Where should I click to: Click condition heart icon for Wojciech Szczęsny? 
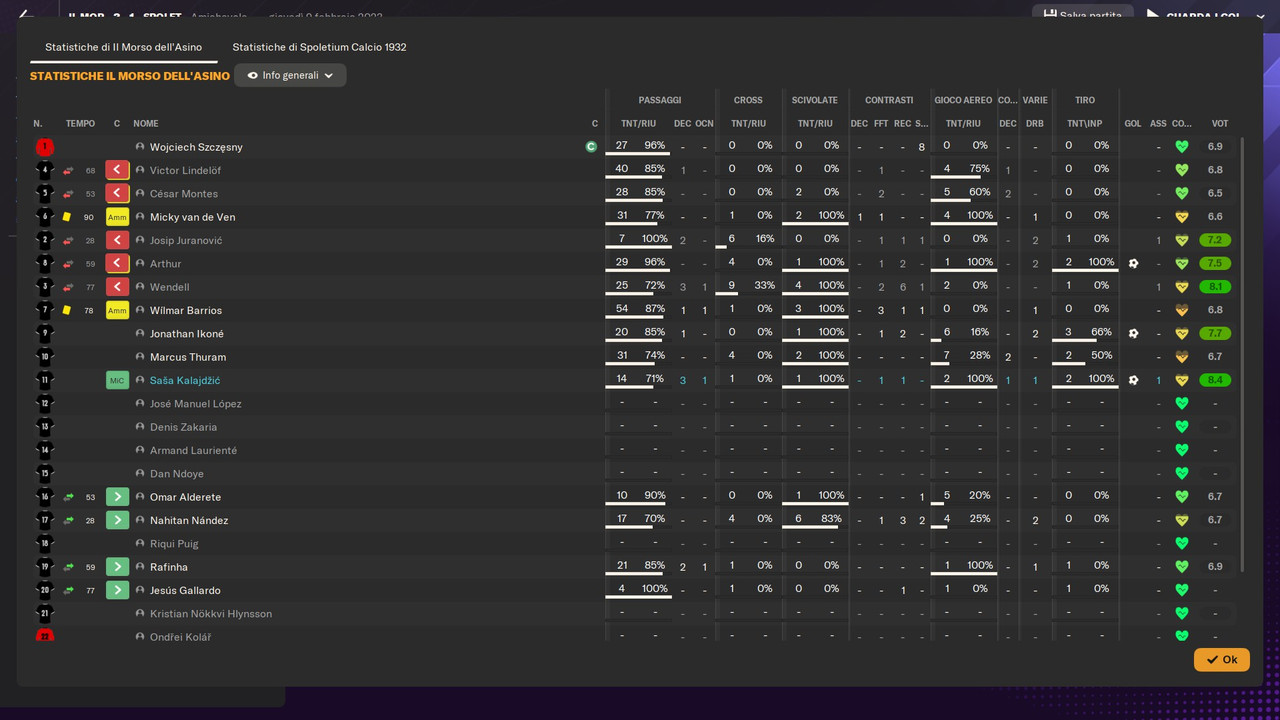pos(1181,147)
